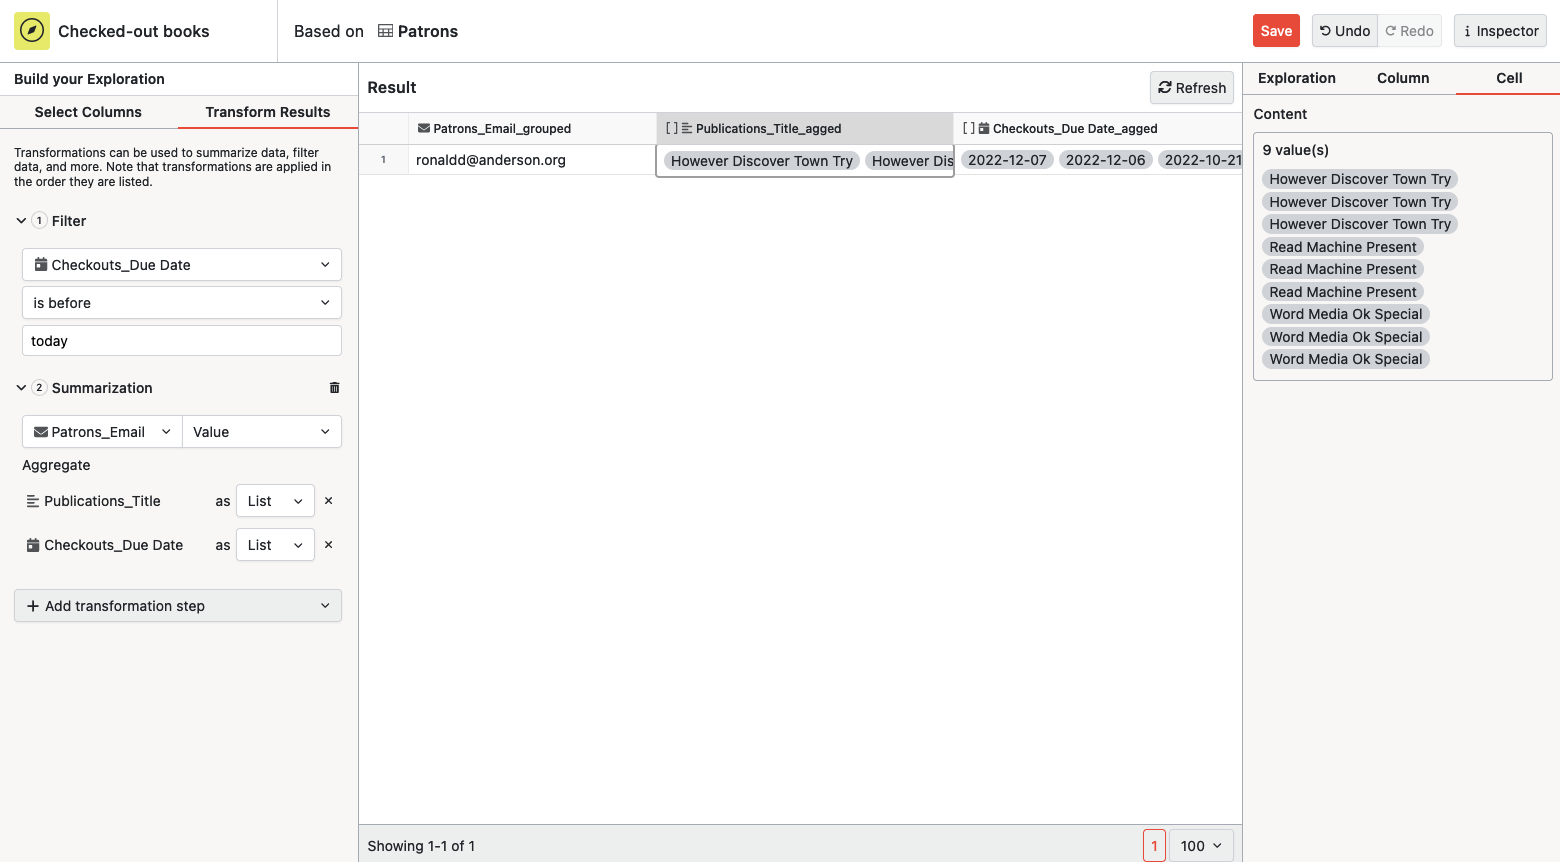Click the exploration compass logo icon
1560x862 pixels.
coord(32,31)
